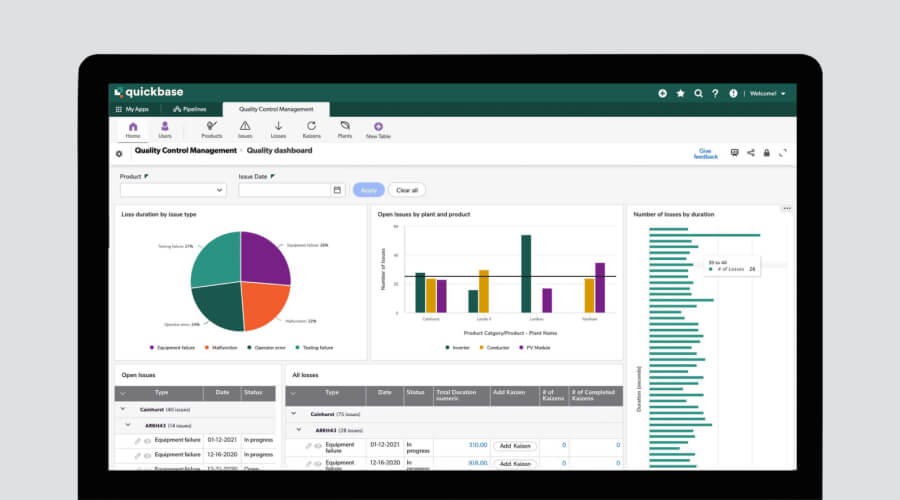Open the help question mark icon
This screenshot has height=500, width=900.
click(715, 93)
